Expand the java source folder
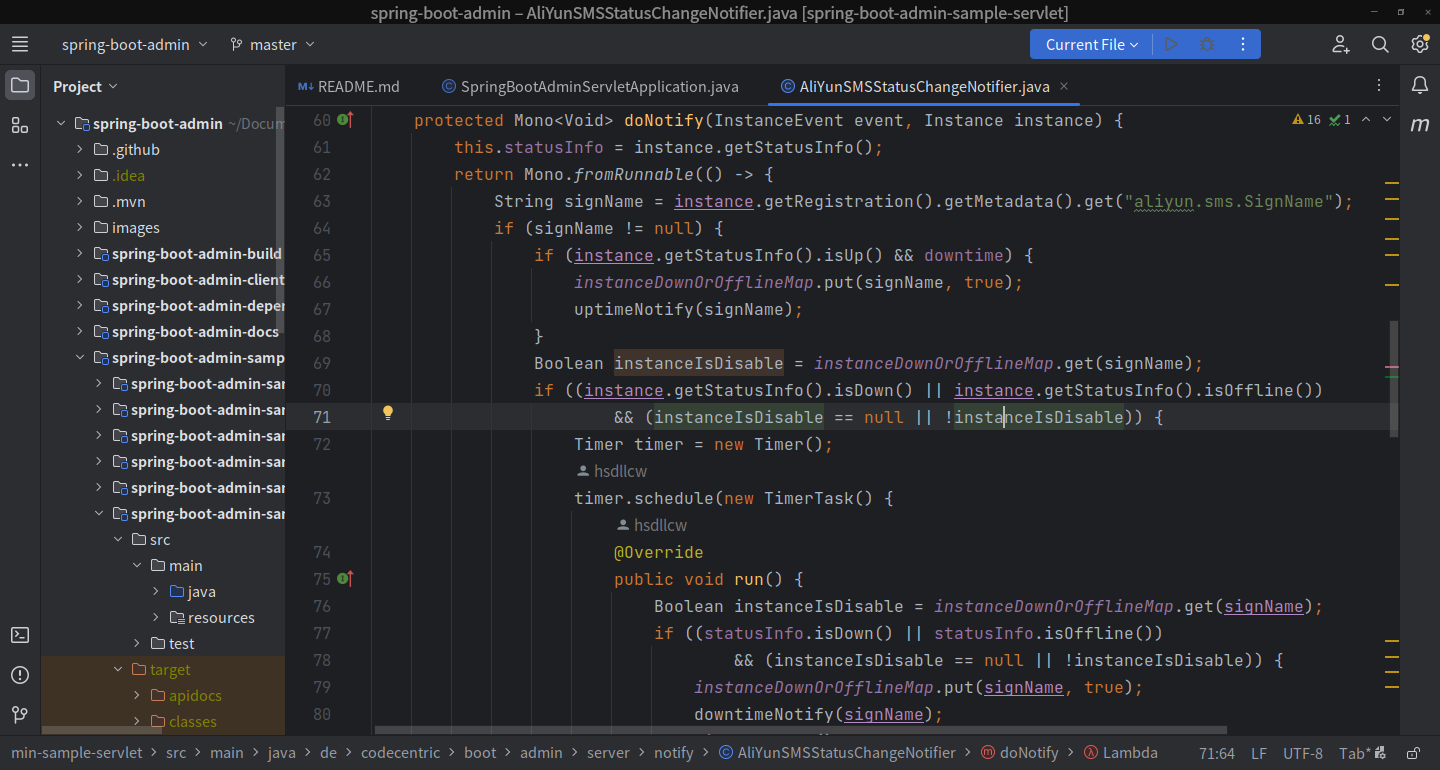This screenshot has height=770, width=1440. 156,592
